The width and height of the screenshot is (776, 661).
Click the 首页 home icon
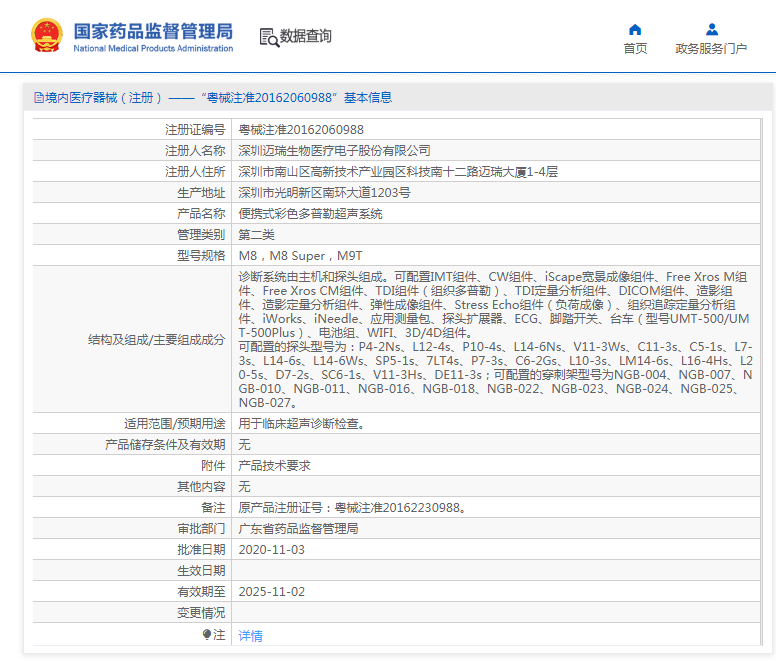(635, 30)
